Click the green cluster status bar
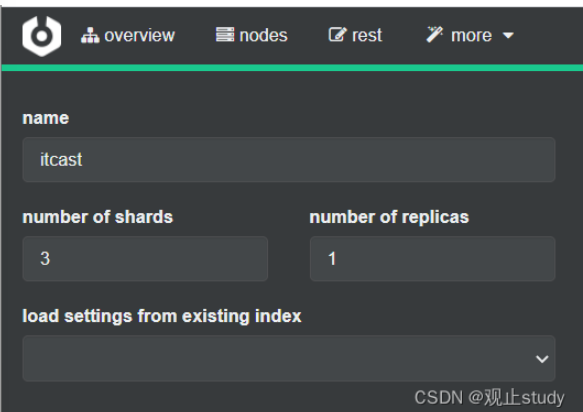583x412 pixels. [292, 68]
